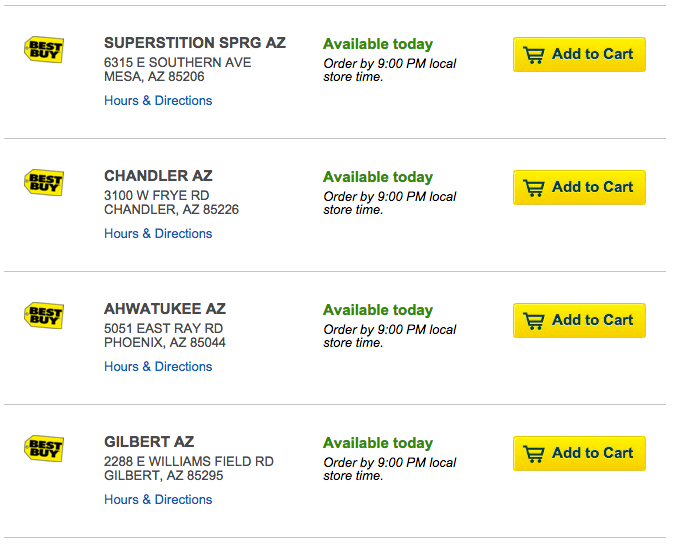Click the Best Buy logo beside Ahwatukee AZ
683x547 pixels.
pos(44,315)
